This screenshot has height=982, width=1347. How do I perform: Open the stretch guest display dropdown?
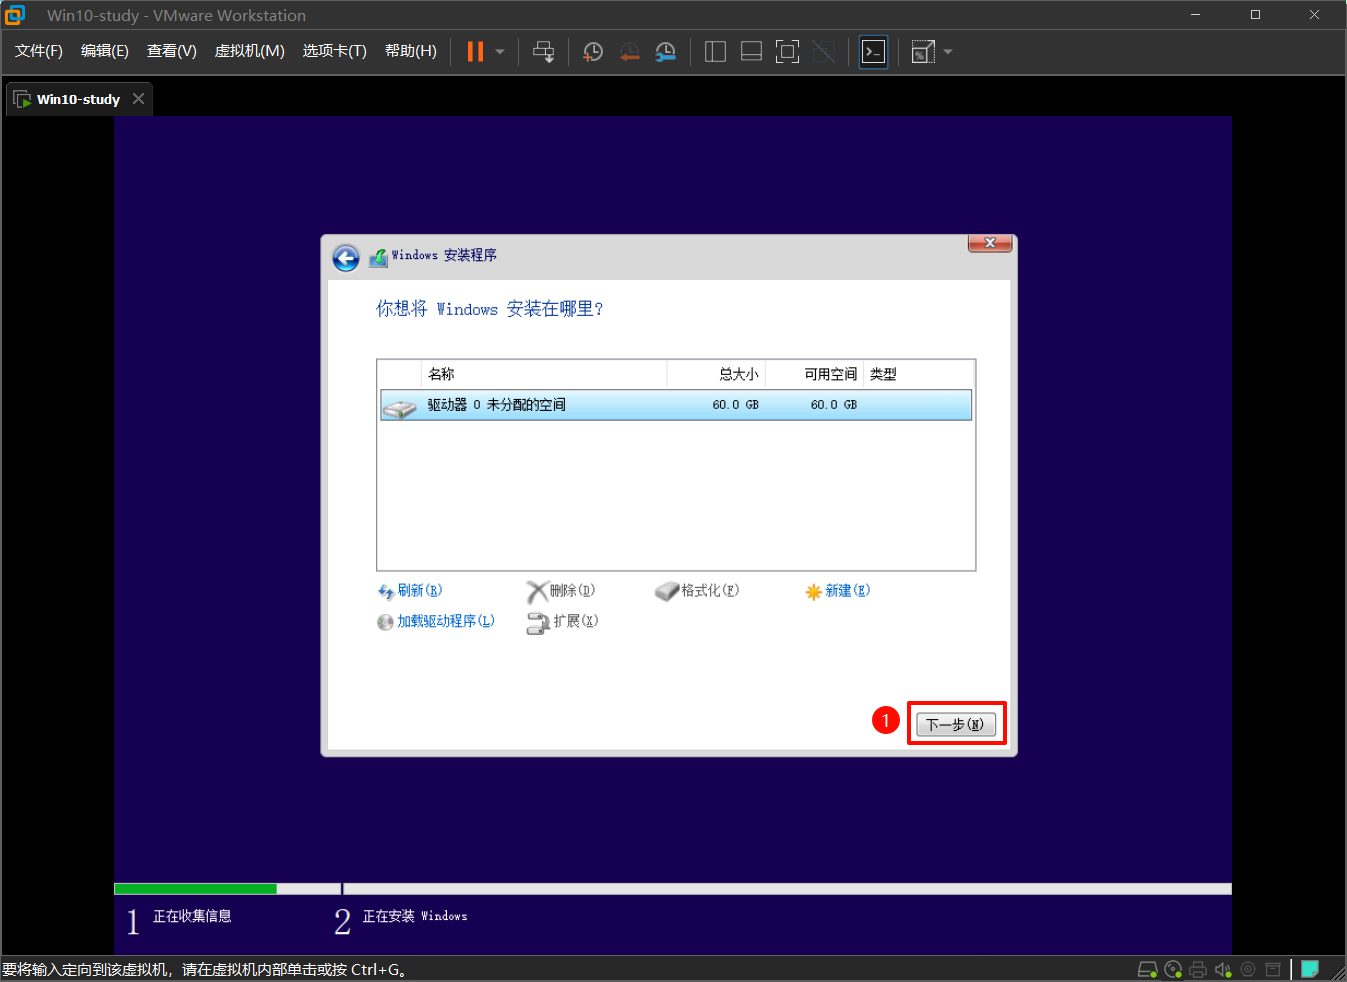click(x=946, y=51)
